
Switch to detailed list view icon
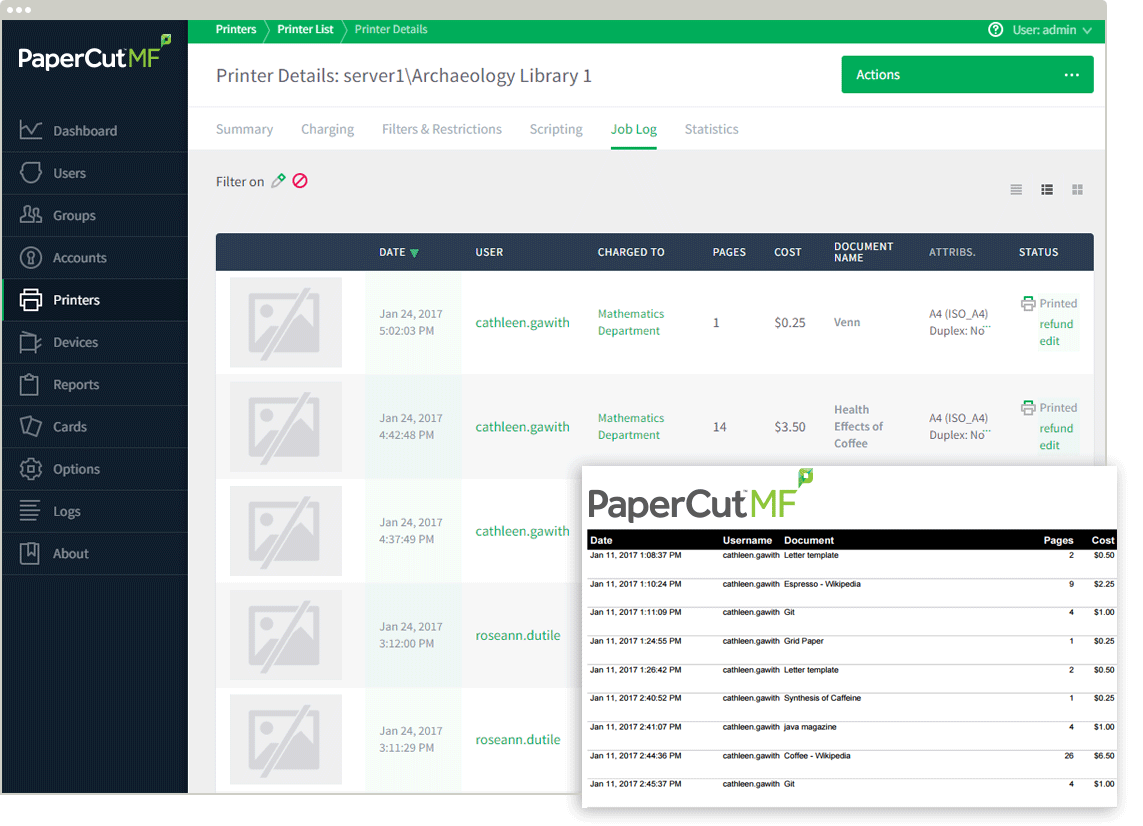1047,190
